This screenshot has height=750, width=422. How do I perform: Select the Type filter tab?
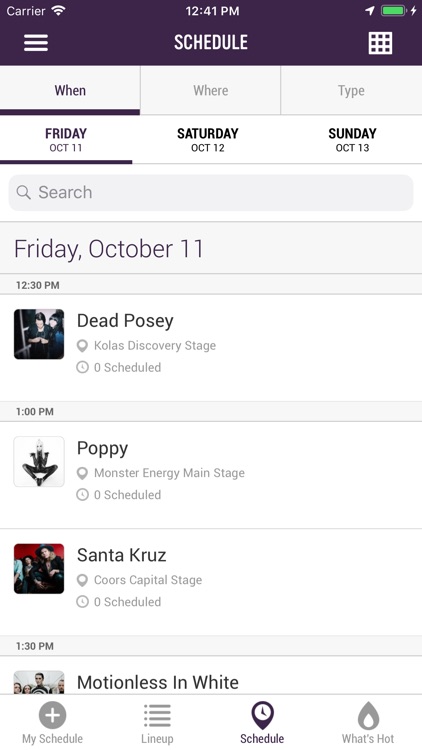(351, 90)
